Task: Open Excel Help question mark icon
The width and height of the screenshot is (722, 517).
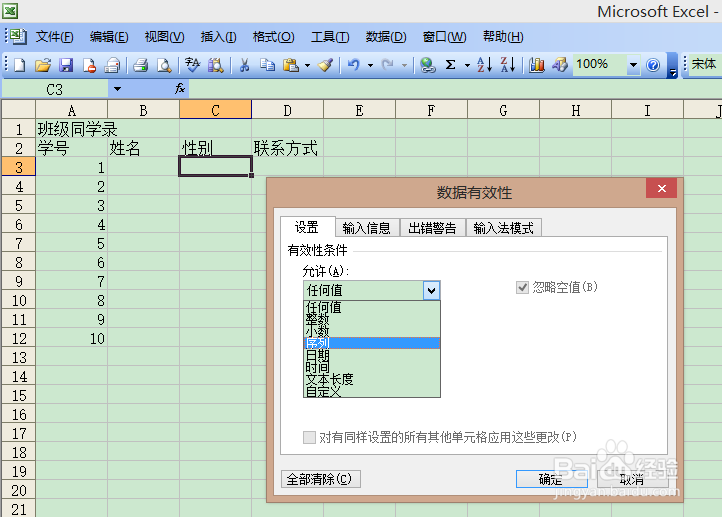Action: (x=653, y=65)
